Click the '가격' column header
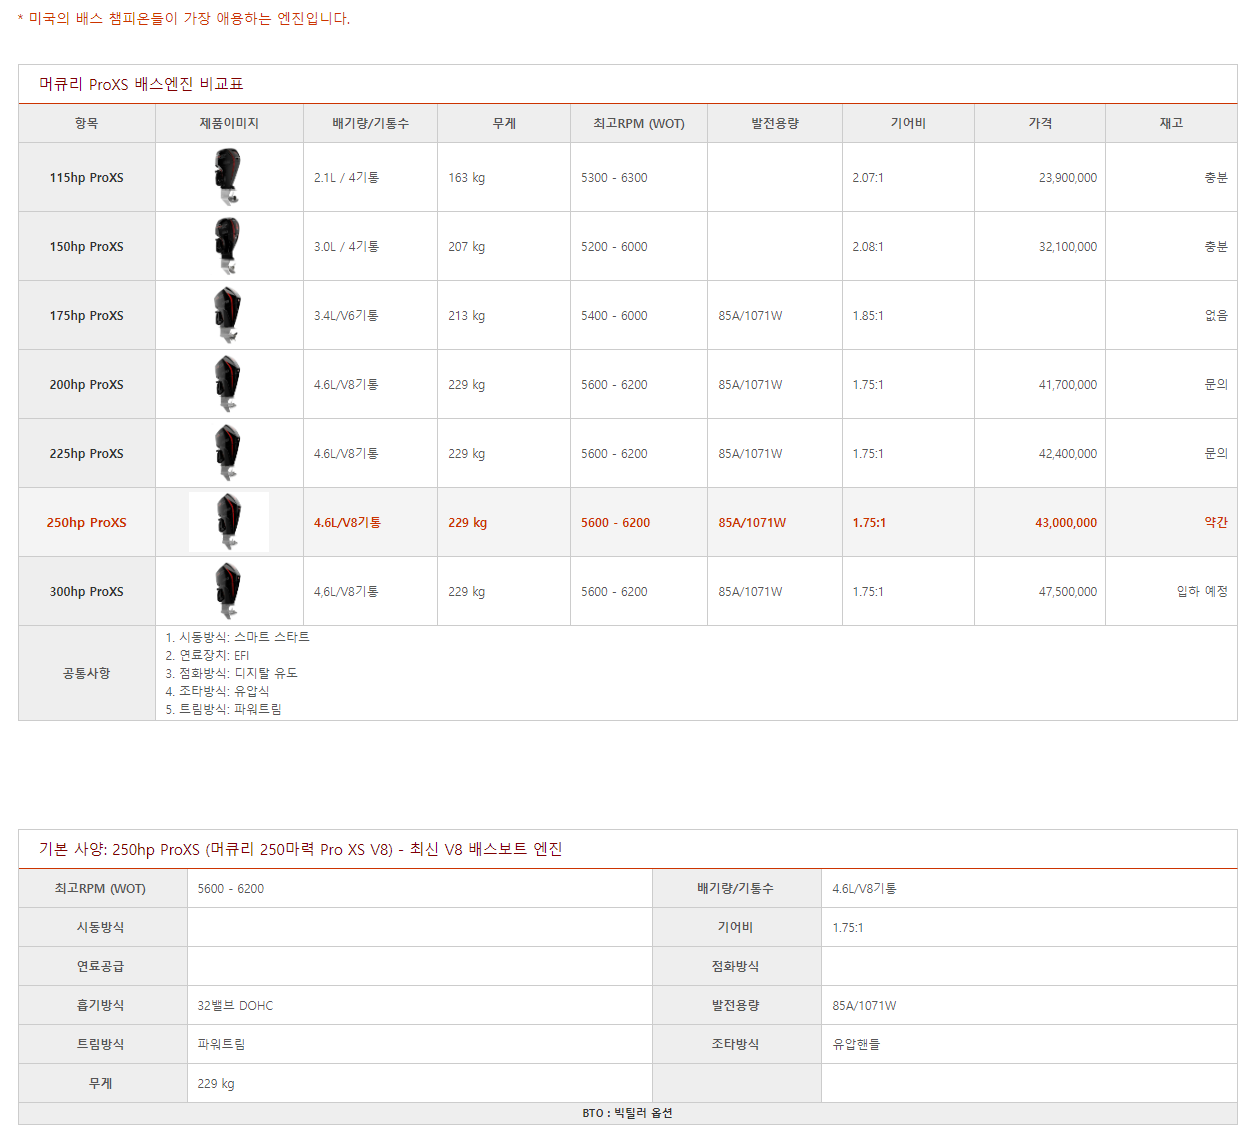The image size is (1244, 1135). click(1040, 123)
